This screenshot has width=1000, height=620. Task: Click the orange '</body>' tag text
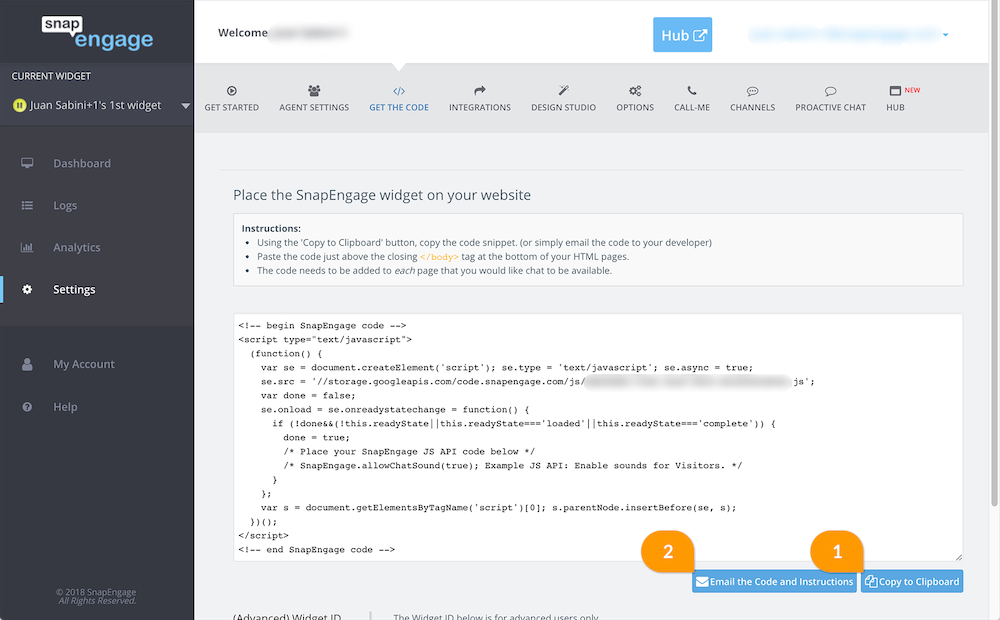pyautogui.click(x=439, y=257)
